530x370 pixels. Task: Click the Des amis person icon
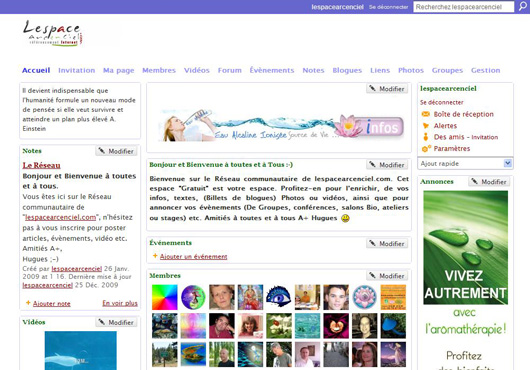[x=426, y=137]
